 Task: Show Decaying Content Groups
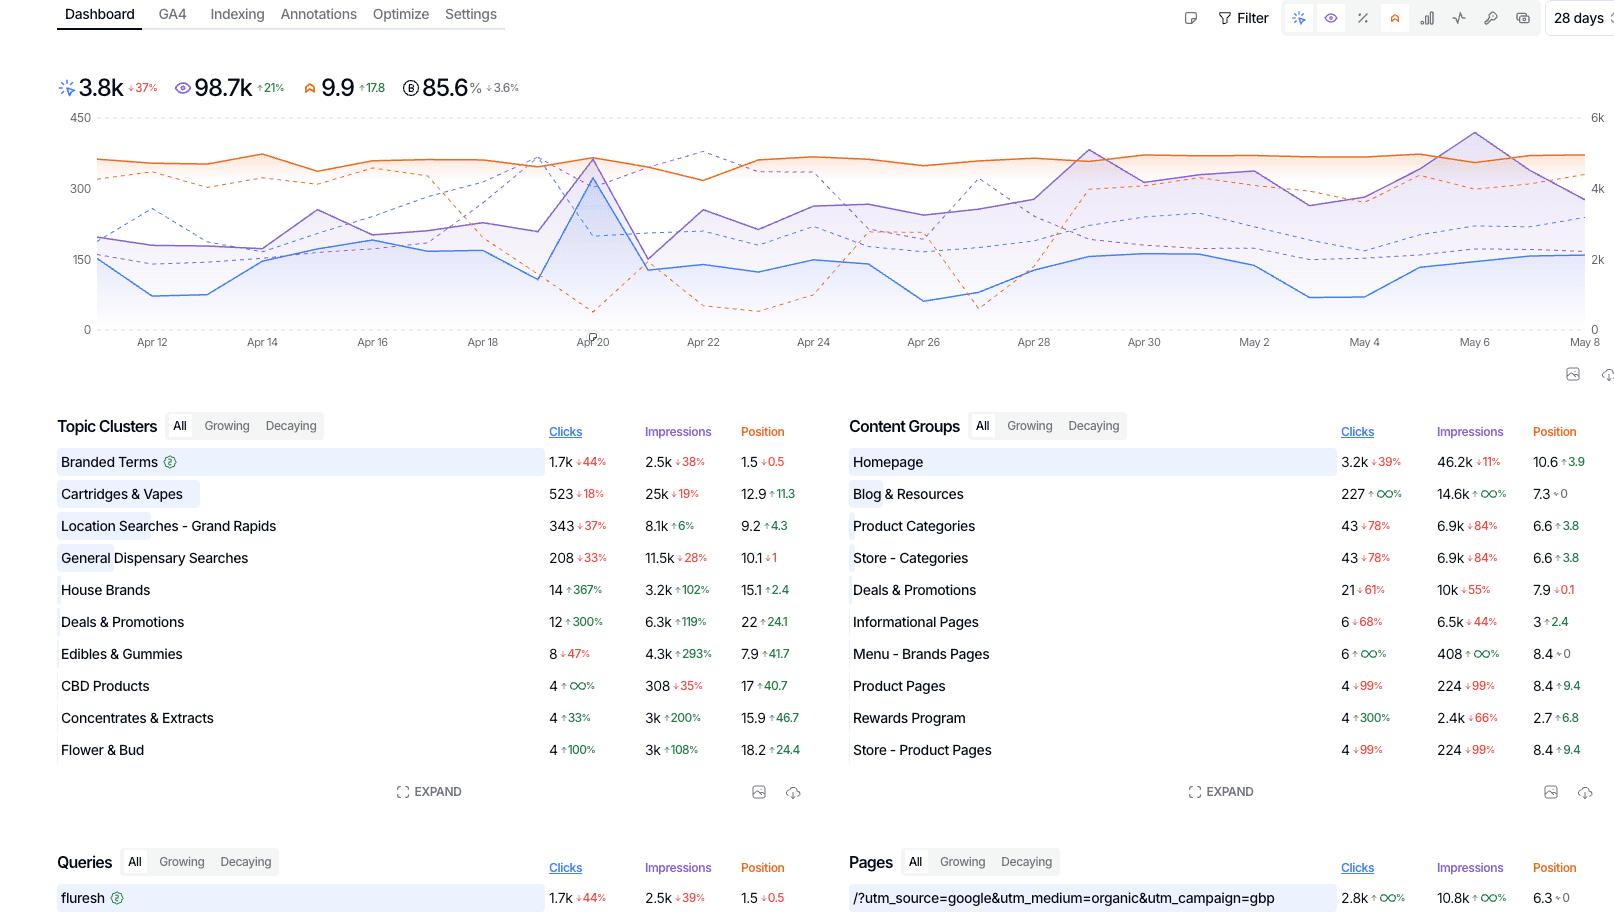(x=1094, y=426)
